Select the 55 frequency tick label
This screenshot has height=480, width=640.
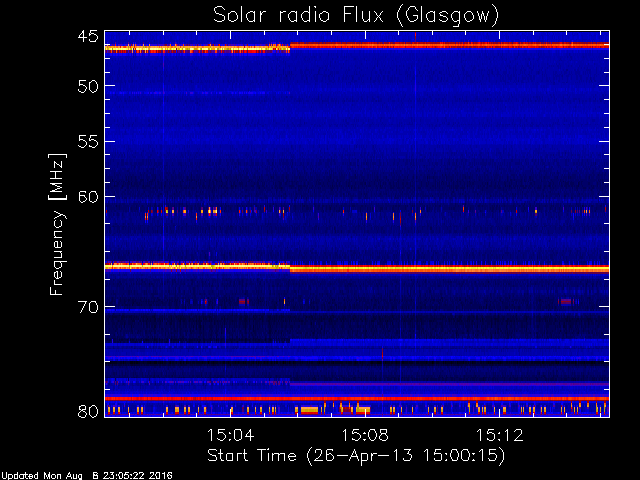[x=88, y=142]
